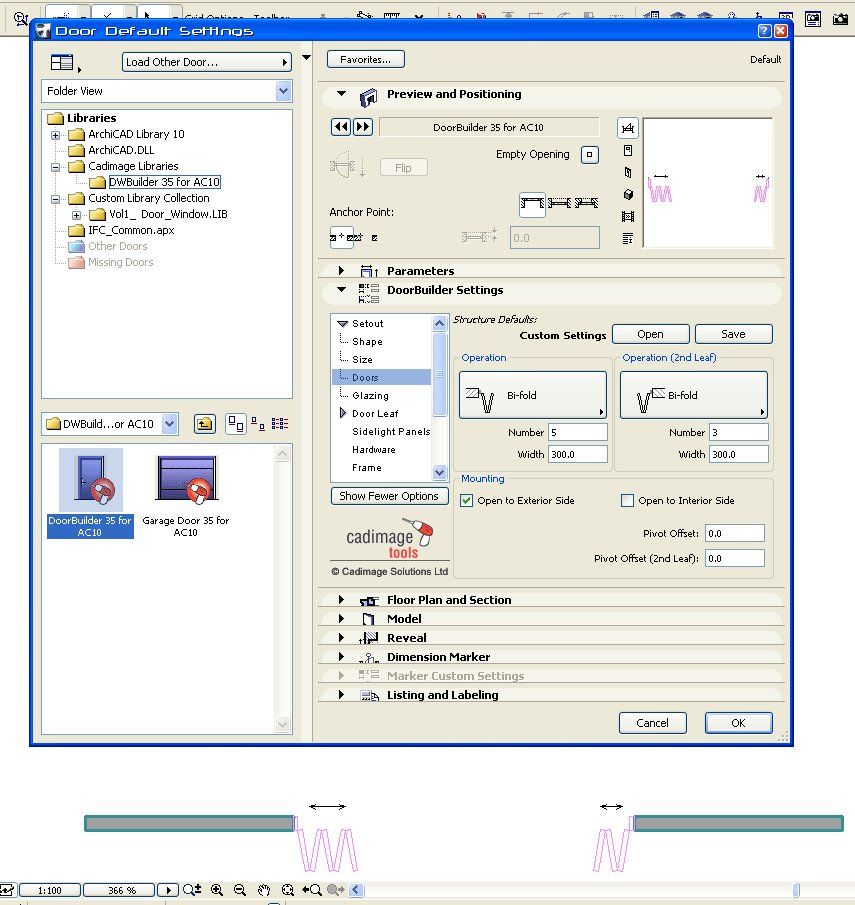Click zoom out magnifier icon
The image size is (855, 905).
[x=240, y=890]
